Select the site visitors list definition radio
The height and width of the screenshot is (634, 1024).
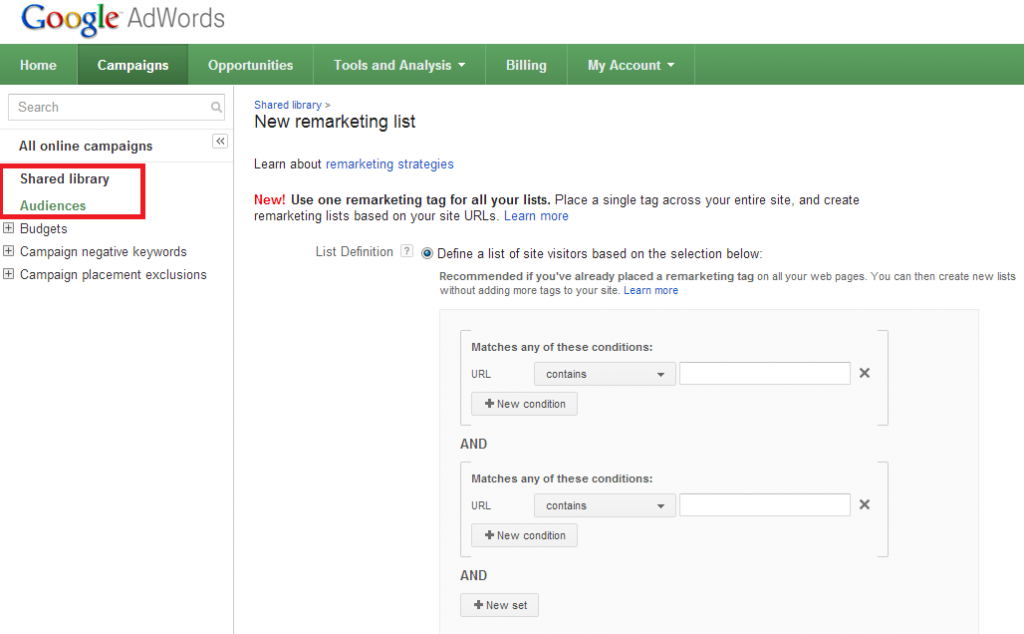(x=427, y=253)
